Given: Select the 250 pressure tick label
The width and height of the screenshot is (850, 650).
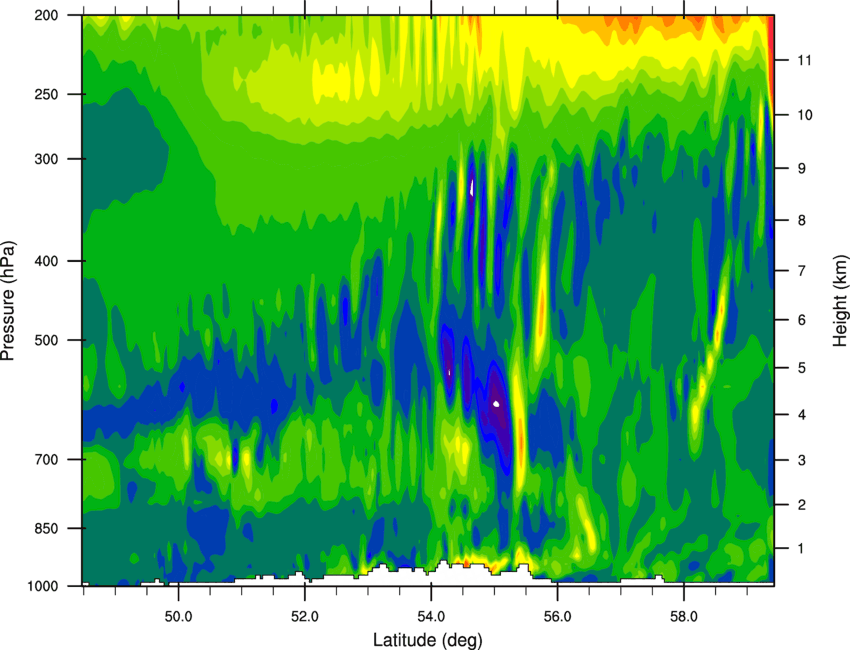Looking at the screenshot, I should tap(46, 94).
